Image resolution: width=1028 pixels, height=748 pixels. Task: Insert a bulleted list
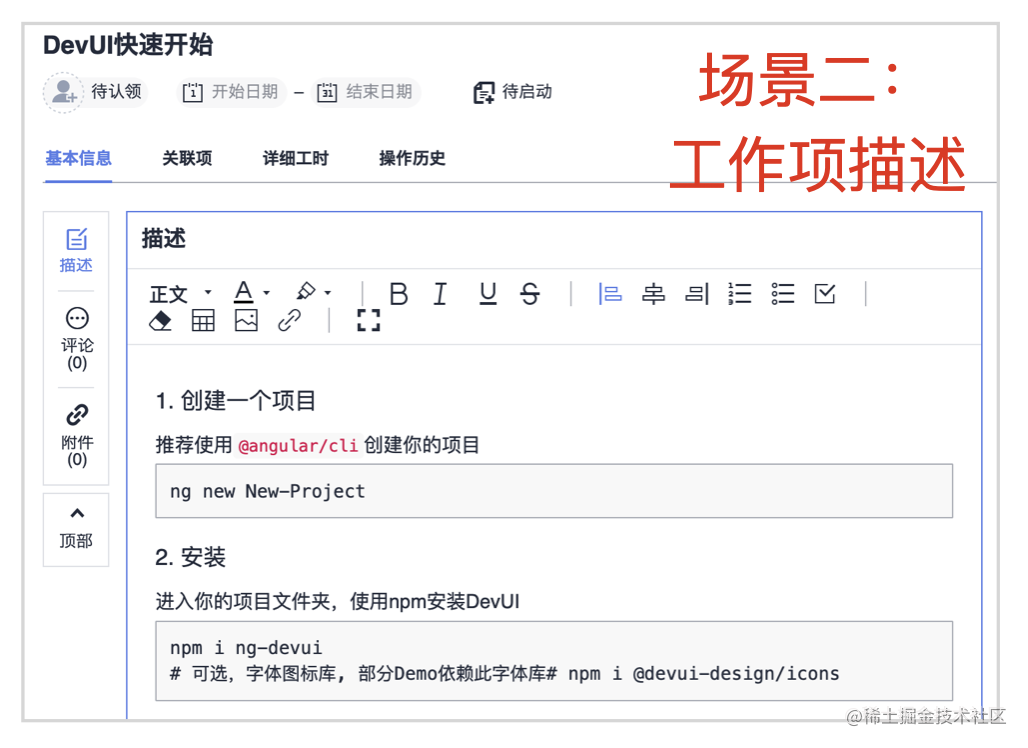(x=783, y=294)
